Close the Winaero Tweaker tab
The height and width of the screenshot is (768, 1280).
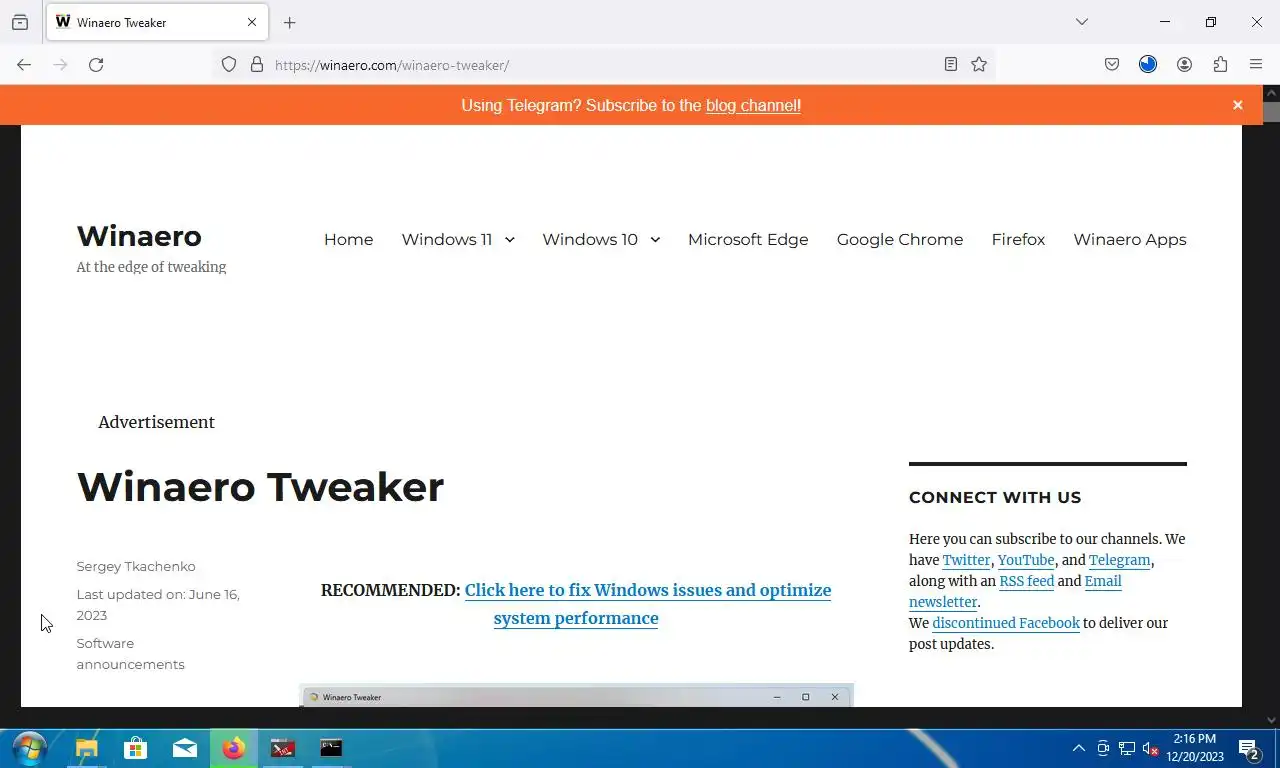(252, 22)
